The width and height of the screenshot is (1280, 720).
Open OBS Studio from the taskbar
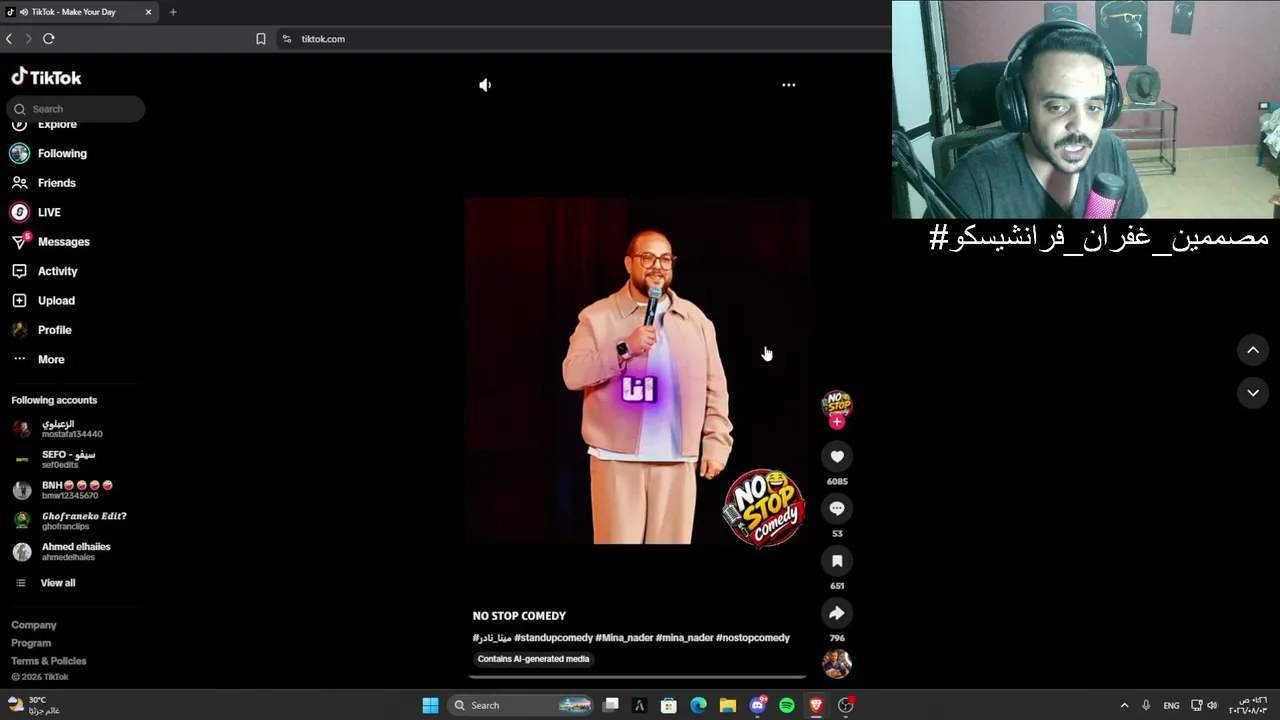click(846, 705)
